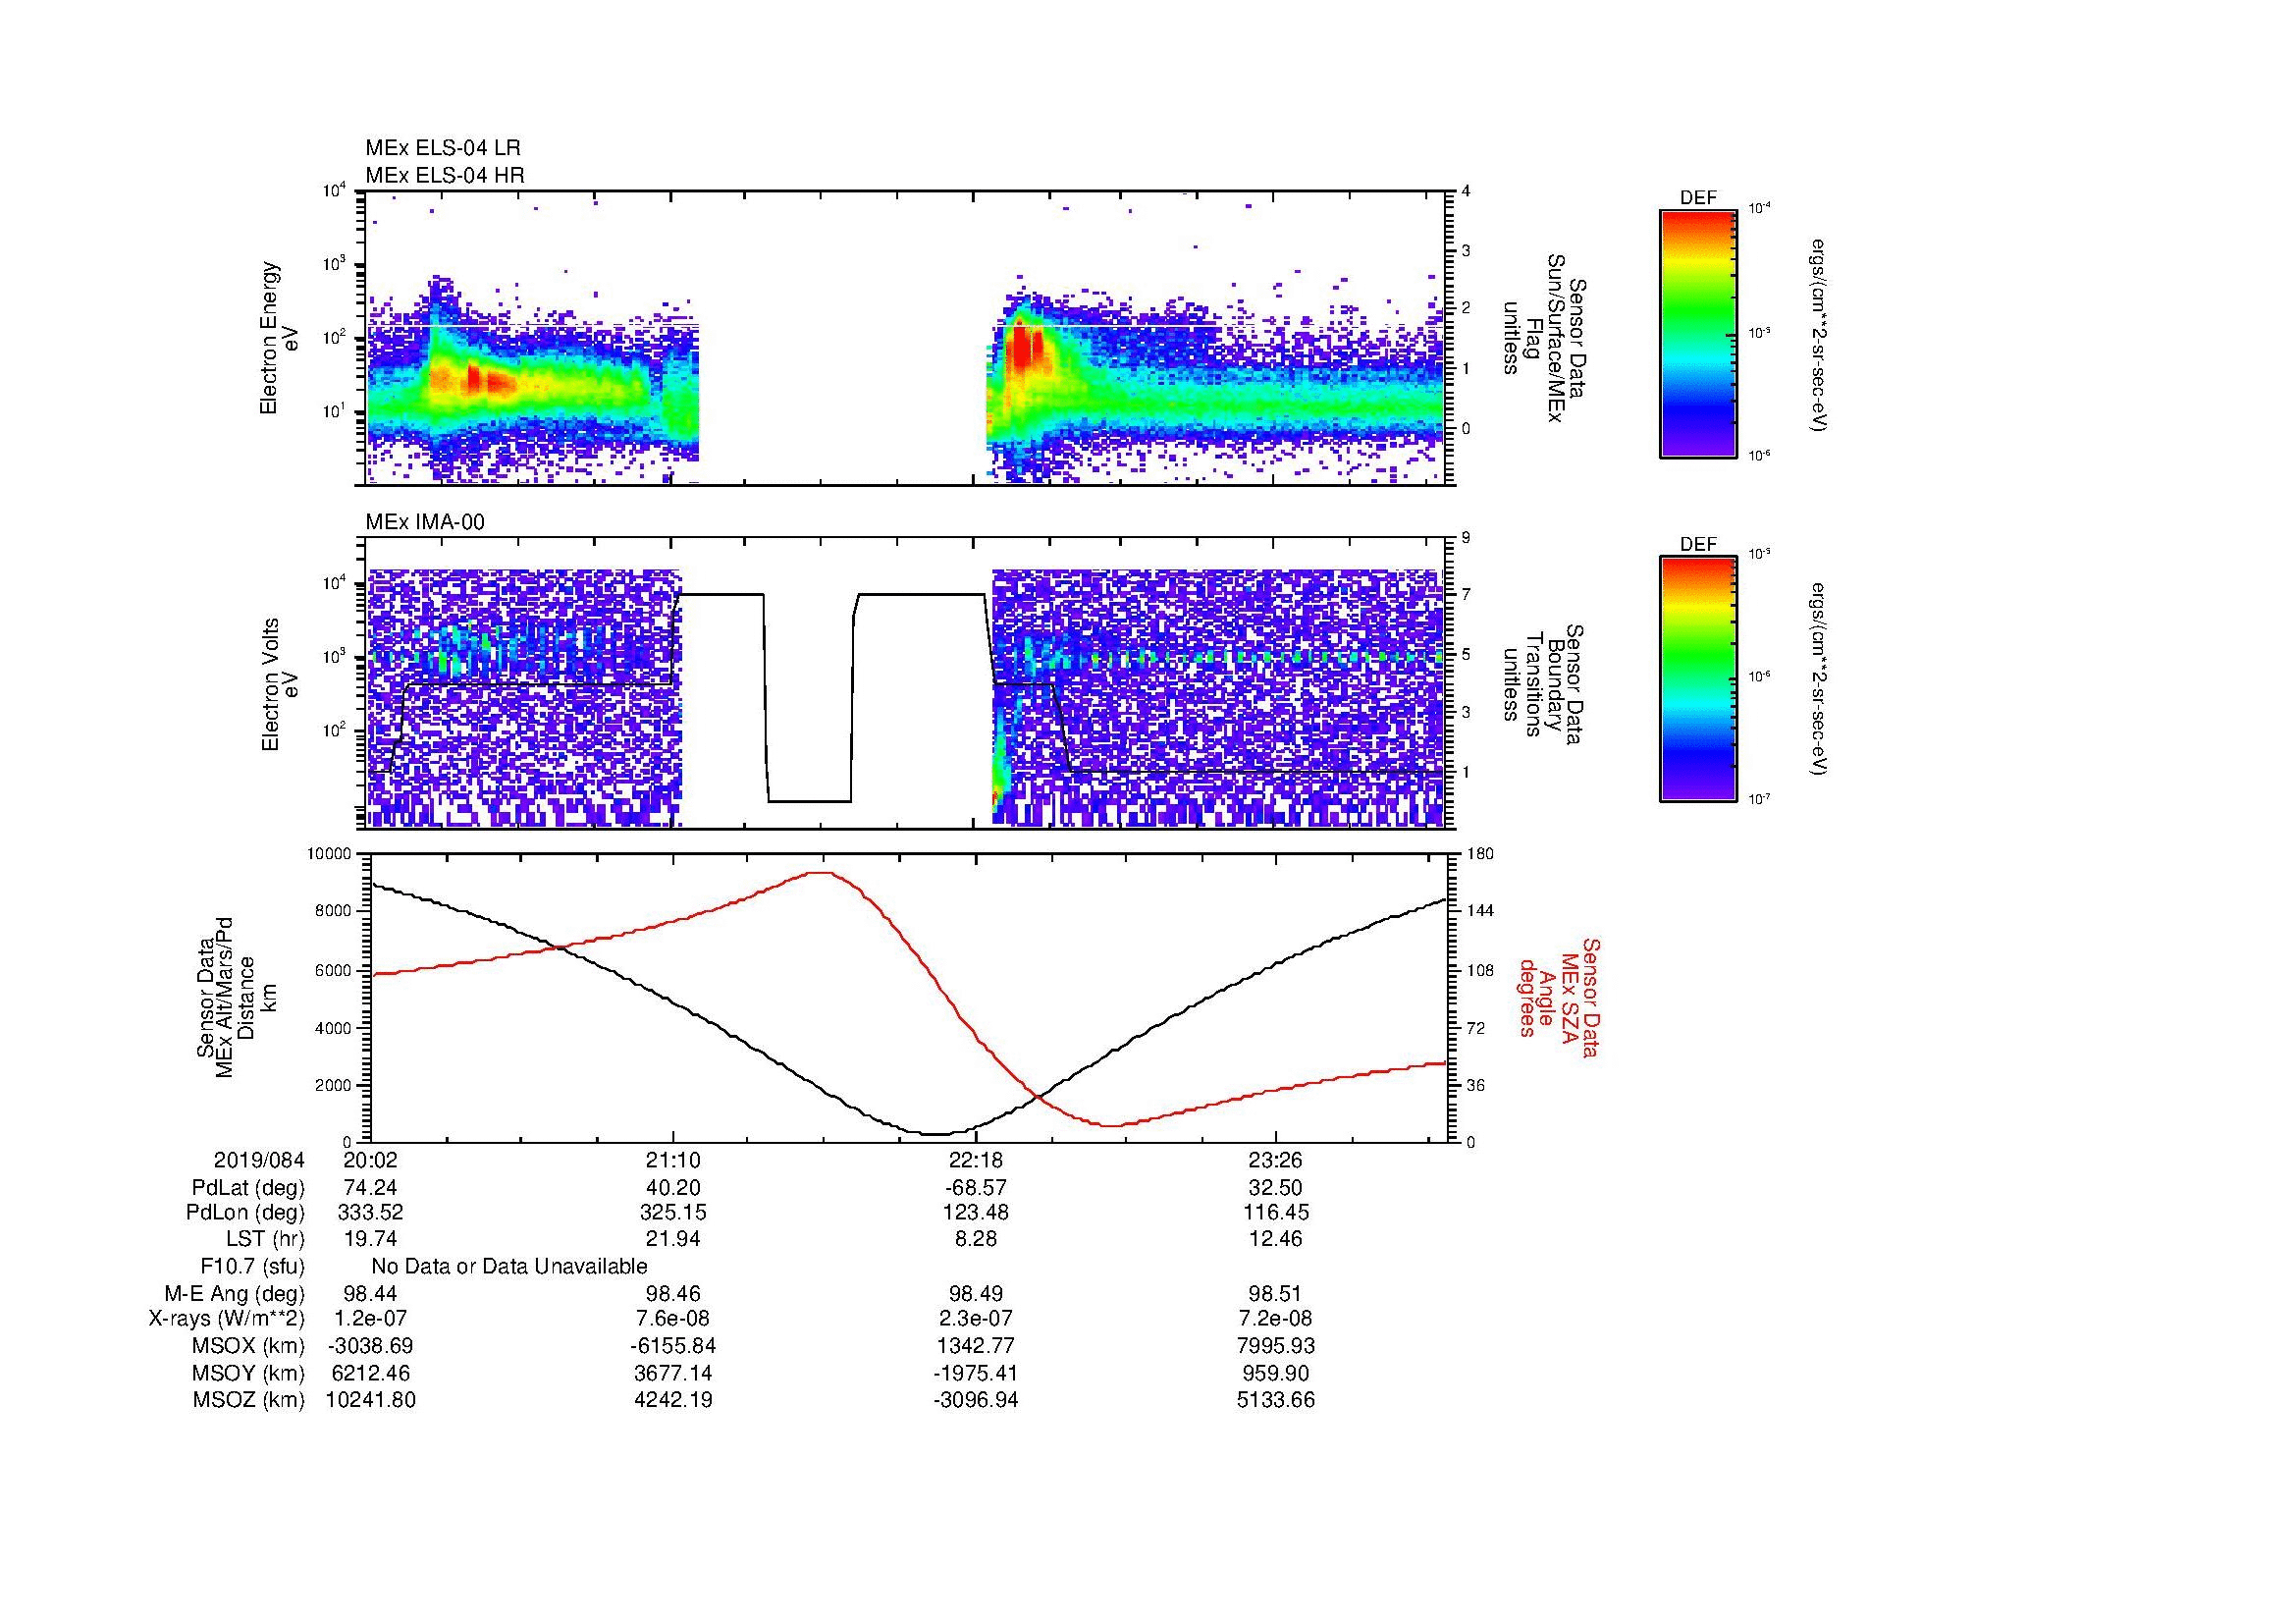Viewport: 2296px width, 1623px height.
Task: Click the '2019/084' date label
Action: 259,1161
